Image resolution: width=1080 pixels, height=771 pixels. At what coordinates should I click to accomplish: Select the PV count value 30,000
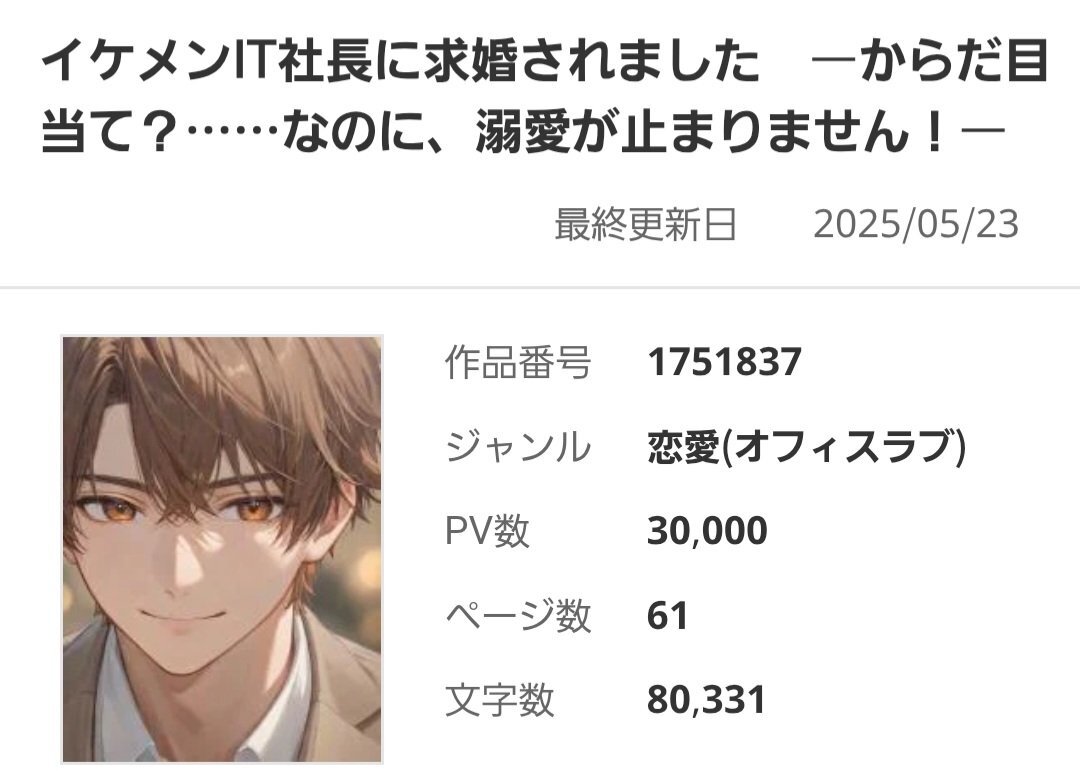(x=707, y=531)
